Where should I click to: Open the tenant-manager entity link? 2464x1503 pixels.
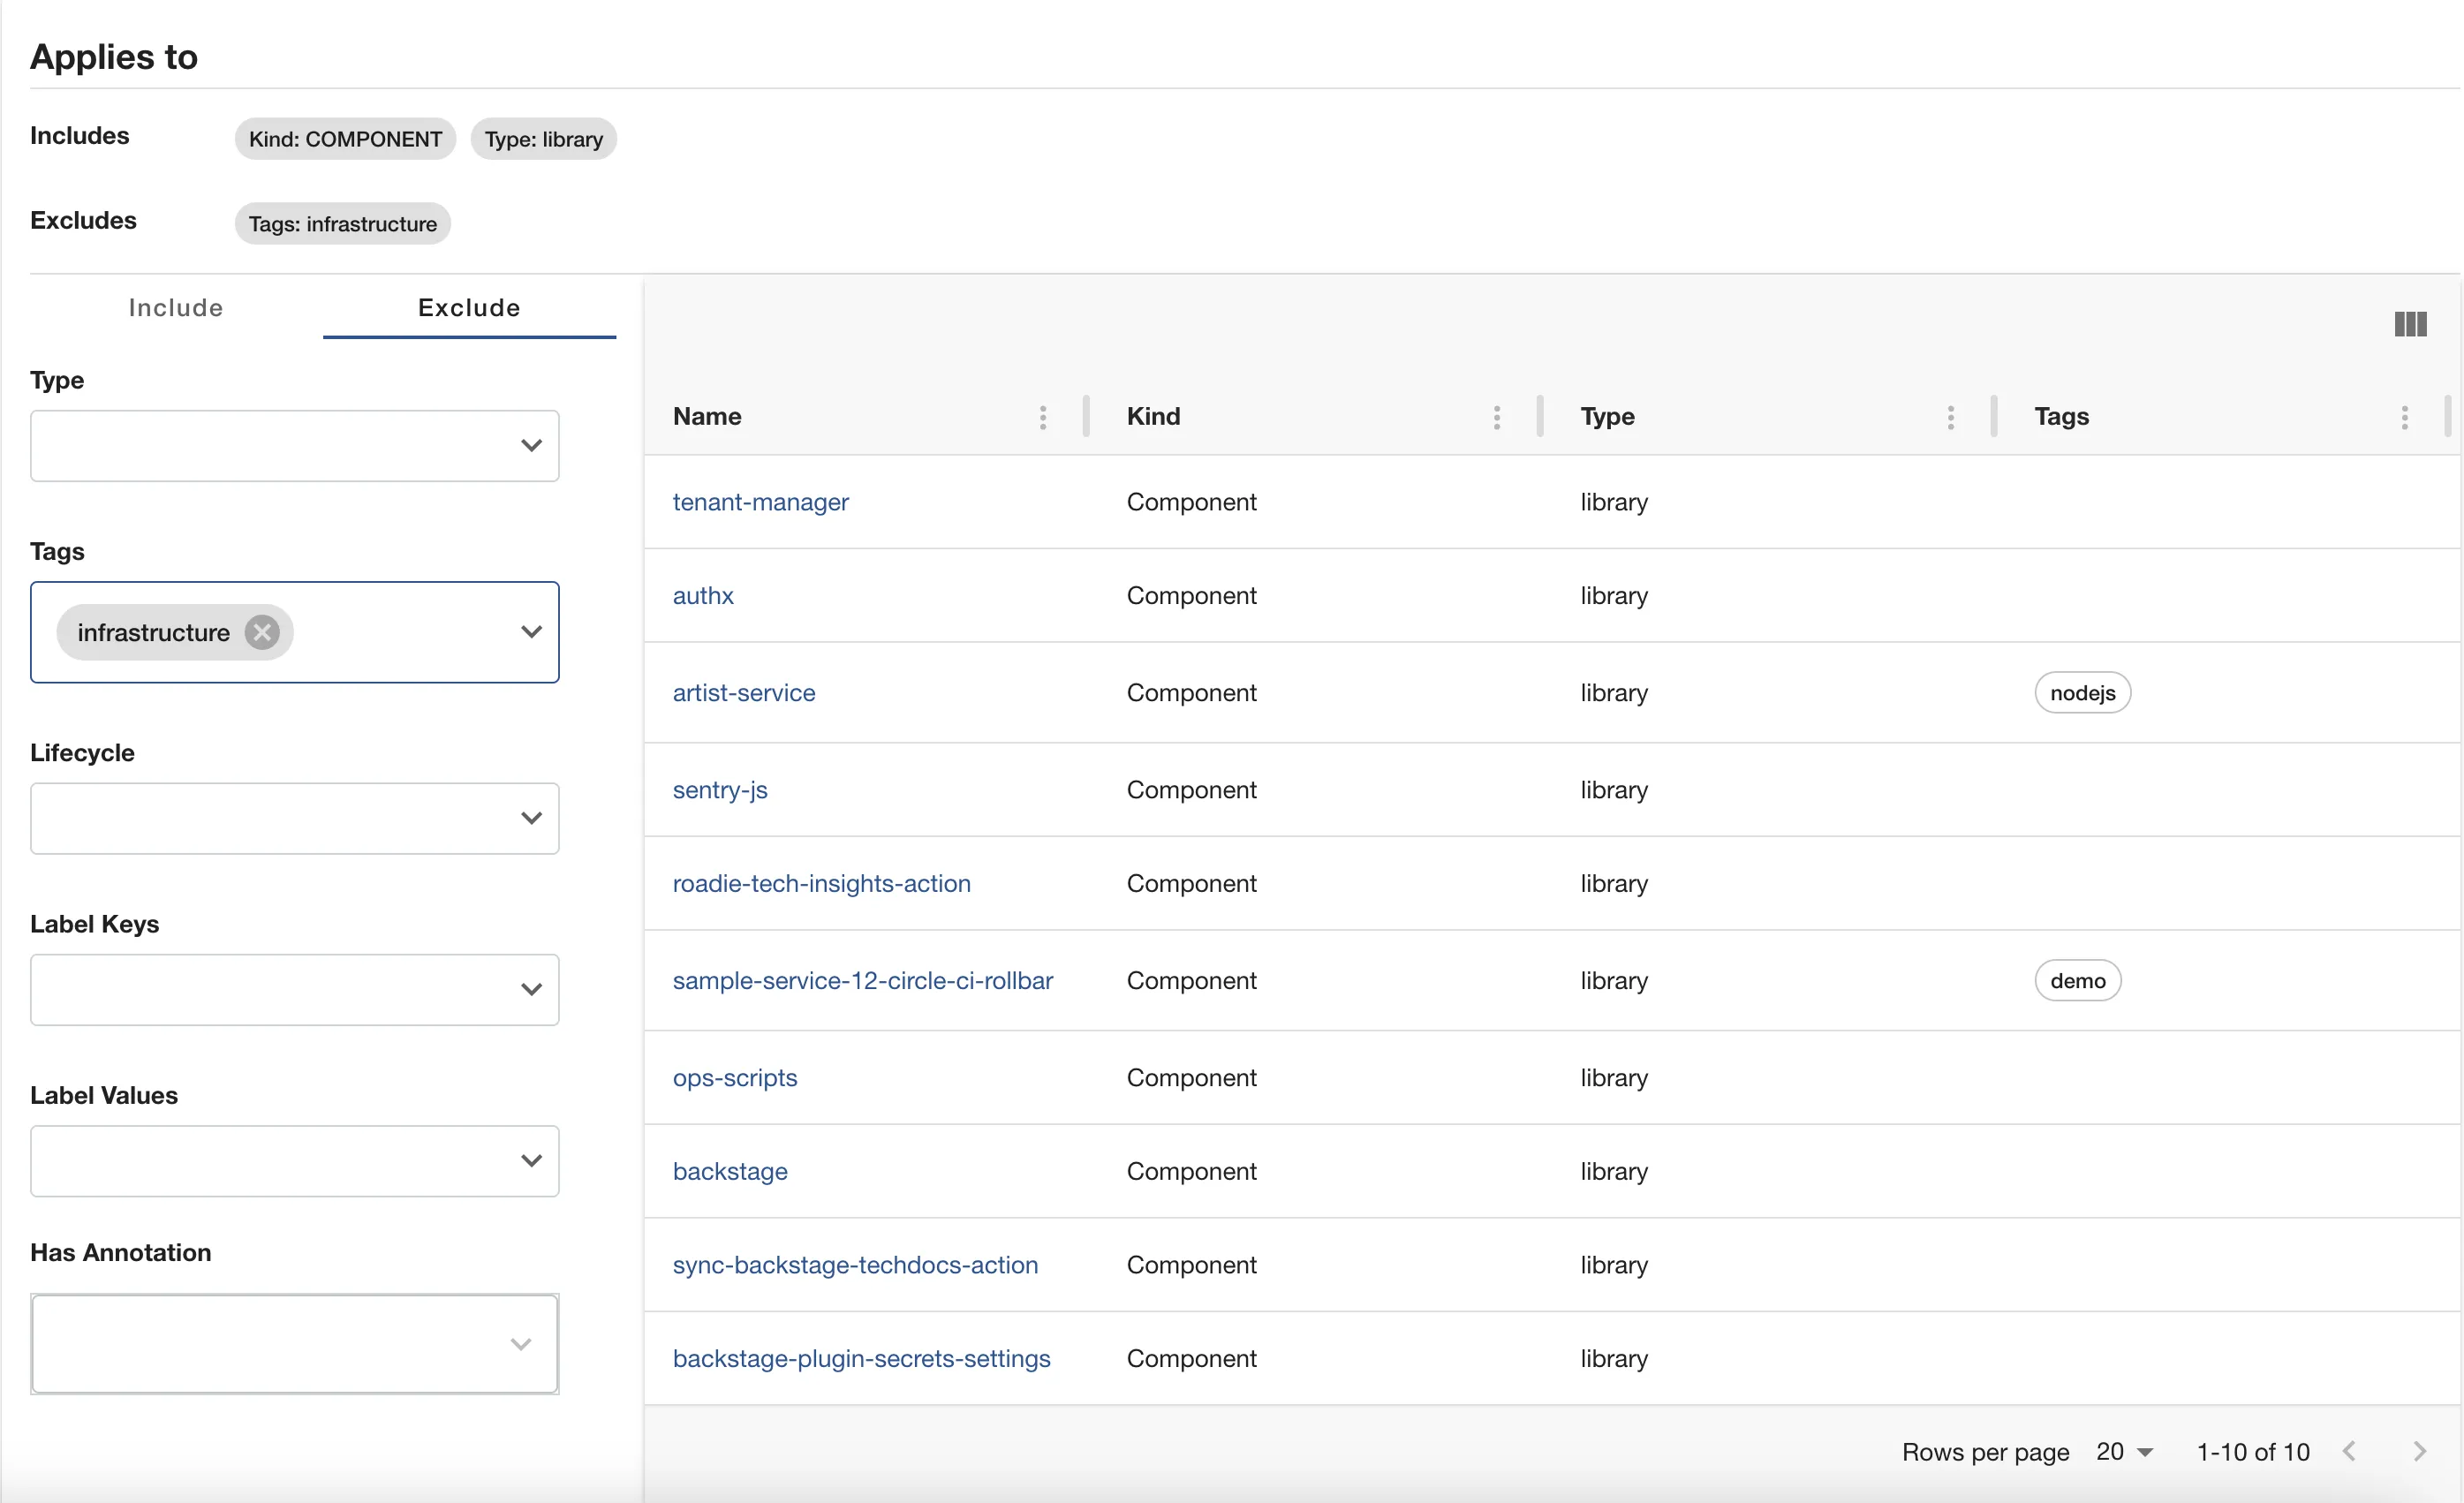tap(760, 502)
